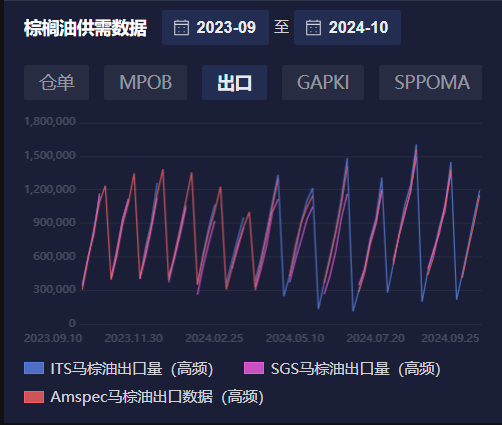502x425 pixels.
Task: Click the end date calendar icon
Action: (x=313, y=28)
